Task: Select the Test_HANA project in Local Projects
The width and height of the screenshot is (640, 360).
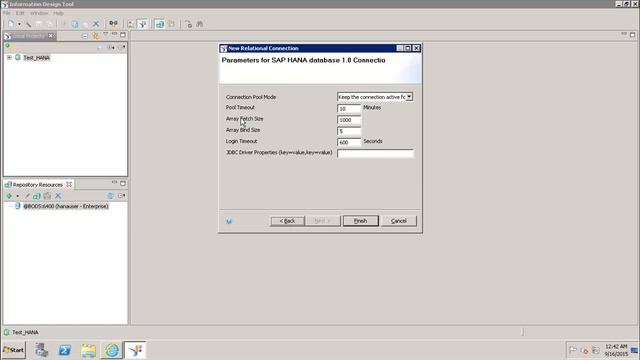Action: coord(36,58)
